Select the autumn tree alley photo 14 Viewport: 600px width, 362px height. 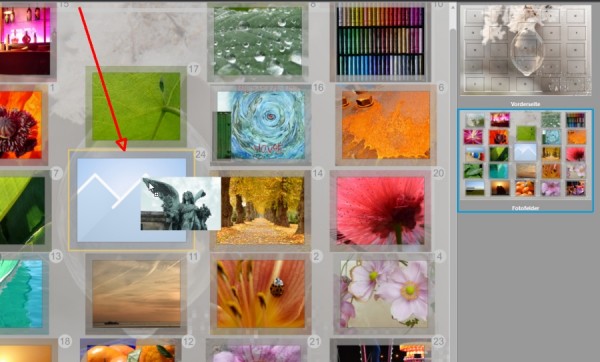pos(261,210)
